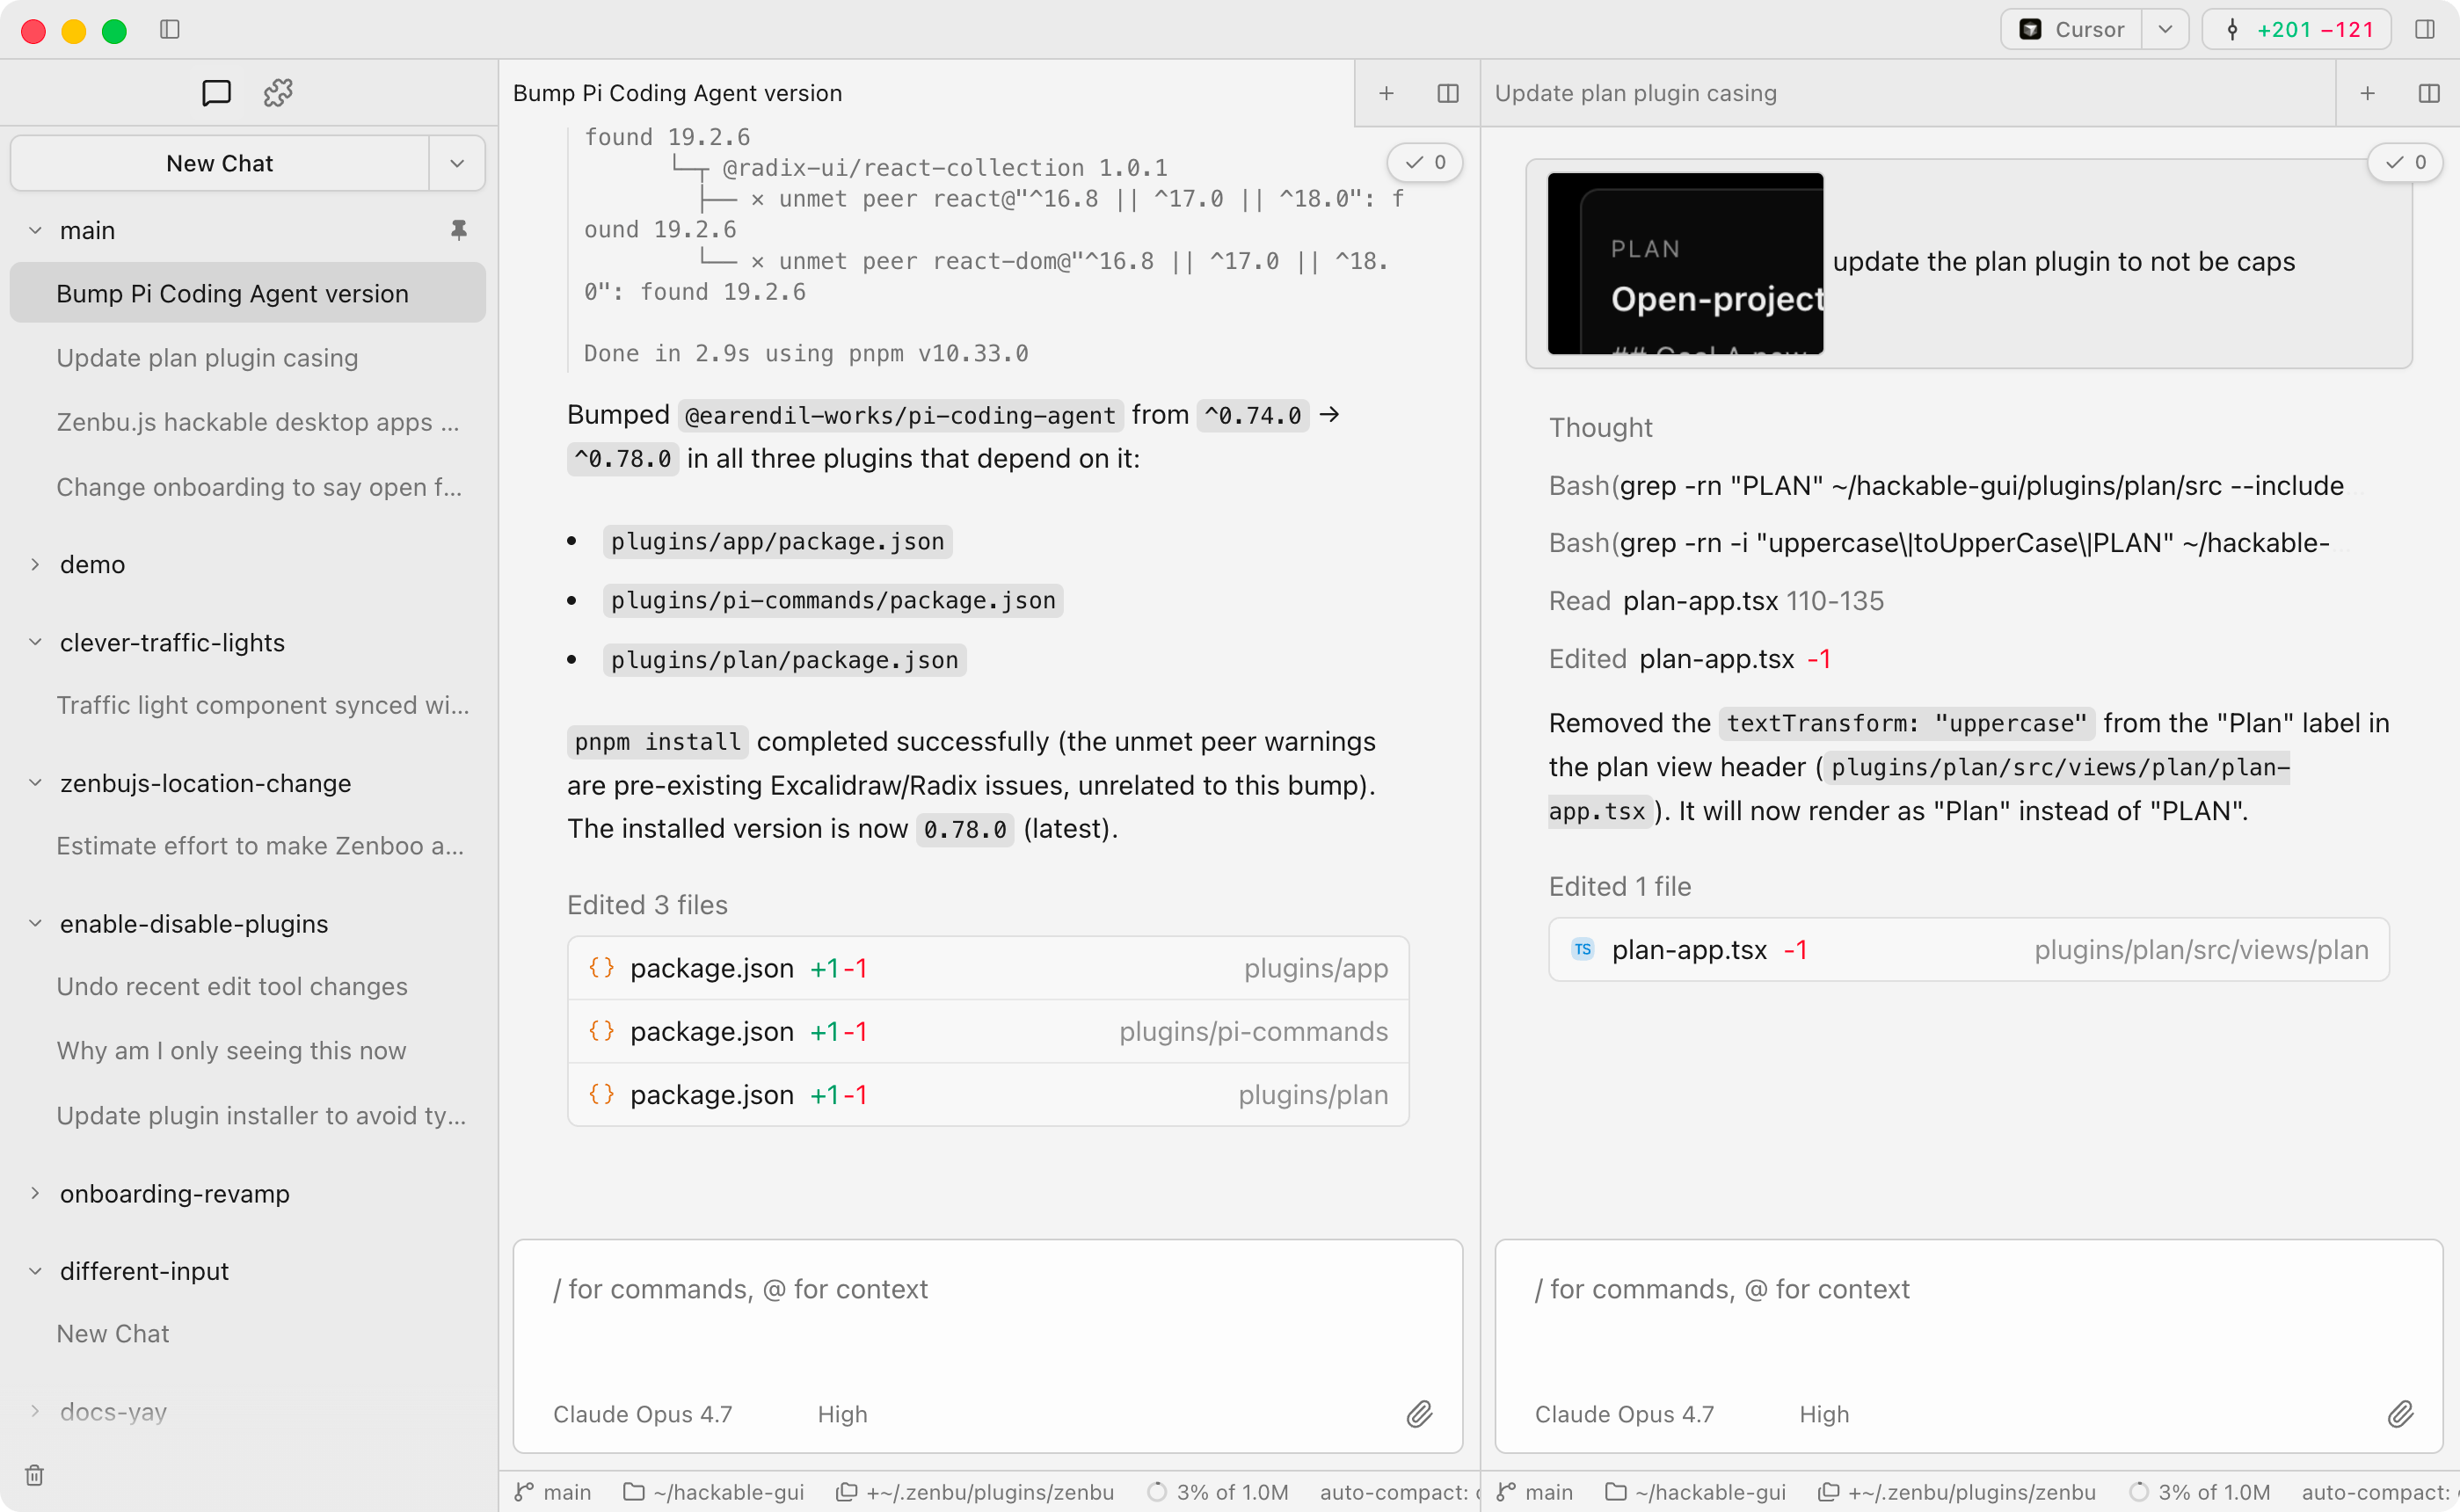Open the git diff +201 −121 indicator

[x=2296, y=30]
